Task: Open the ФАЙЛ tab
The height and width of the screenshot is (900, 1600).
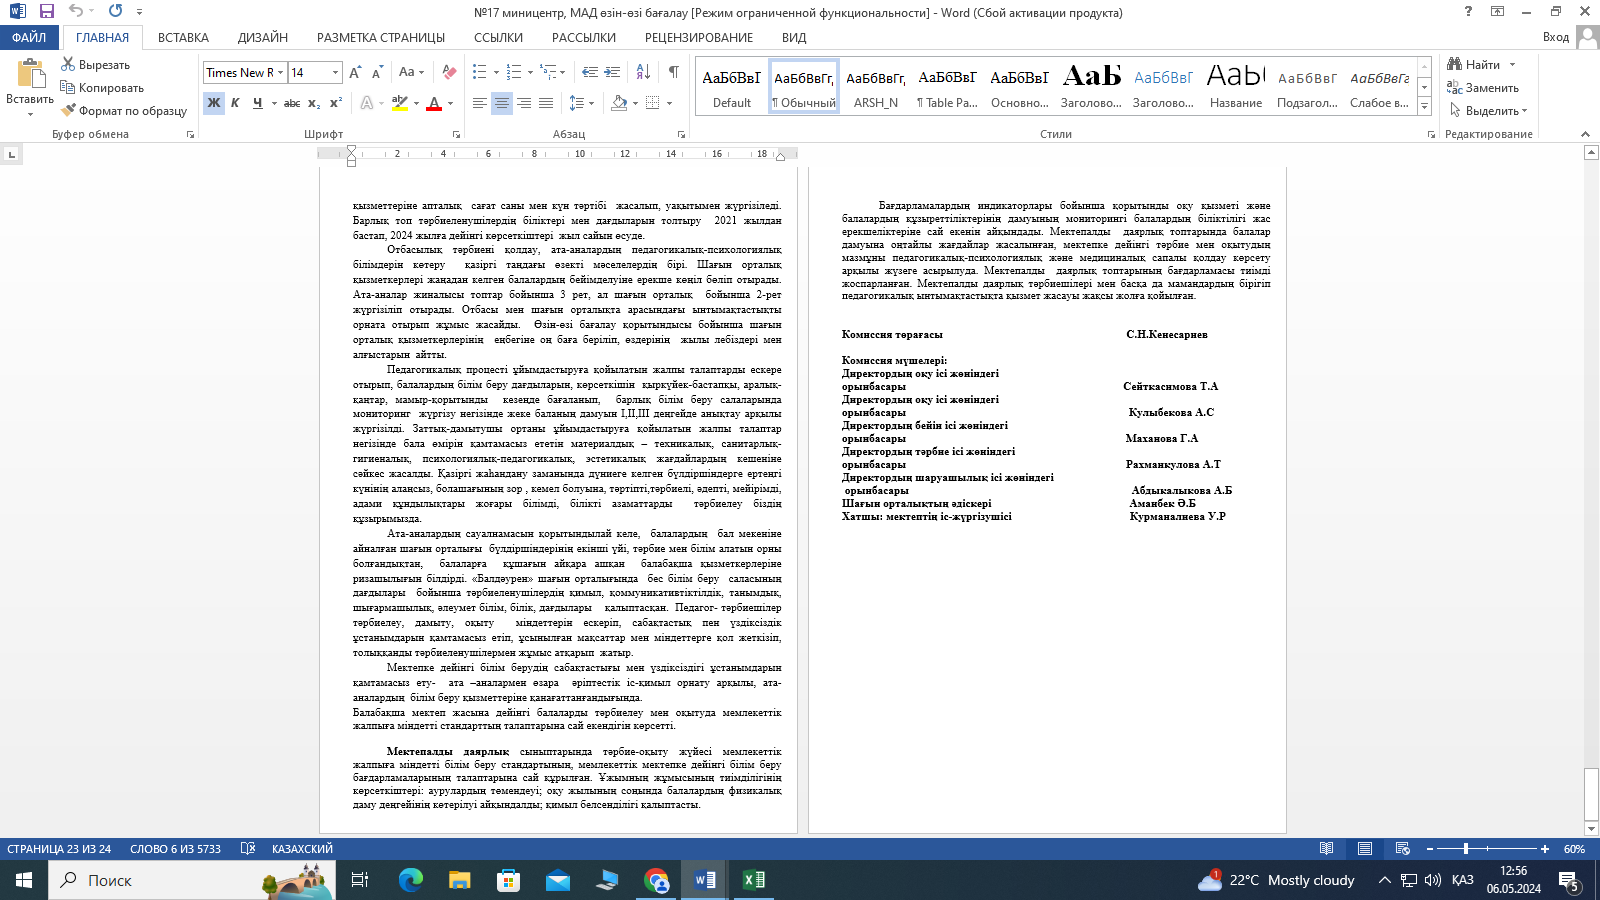Action: (x=29, y=37)
